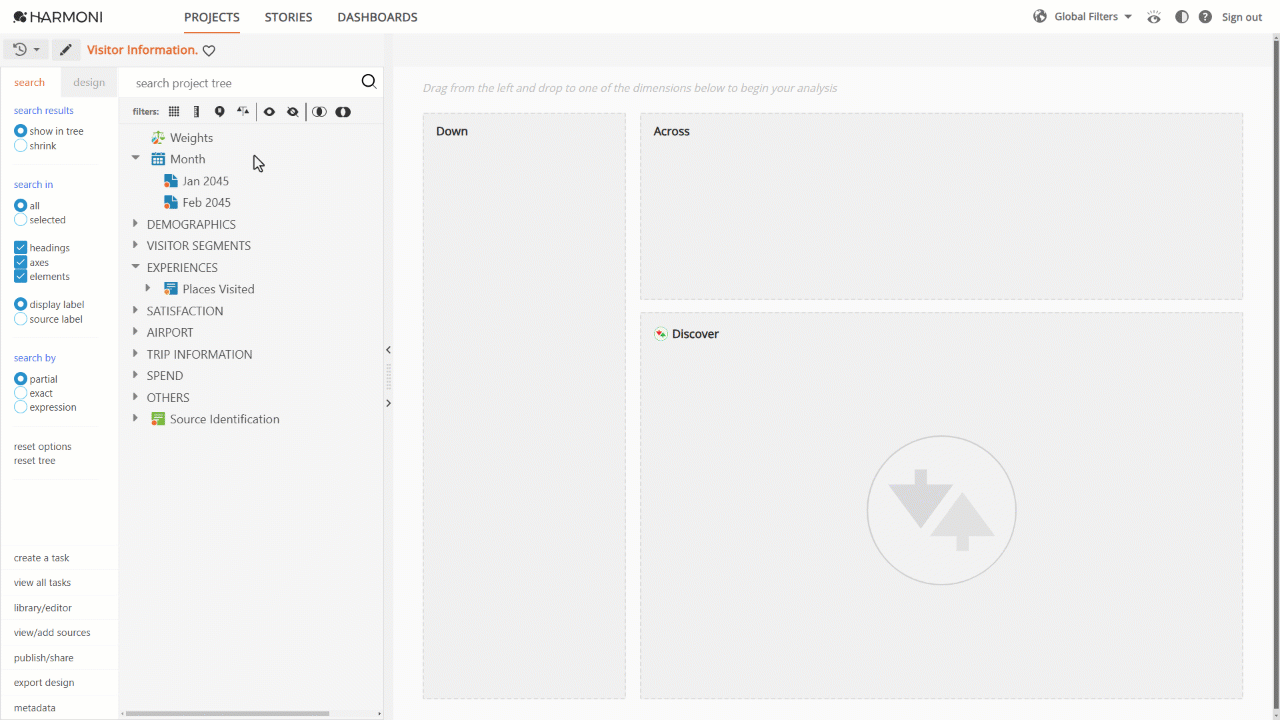Collapse the EXPERIENCES heading
The height and width of the screenshot is (720, 1280).
(136, 267)
